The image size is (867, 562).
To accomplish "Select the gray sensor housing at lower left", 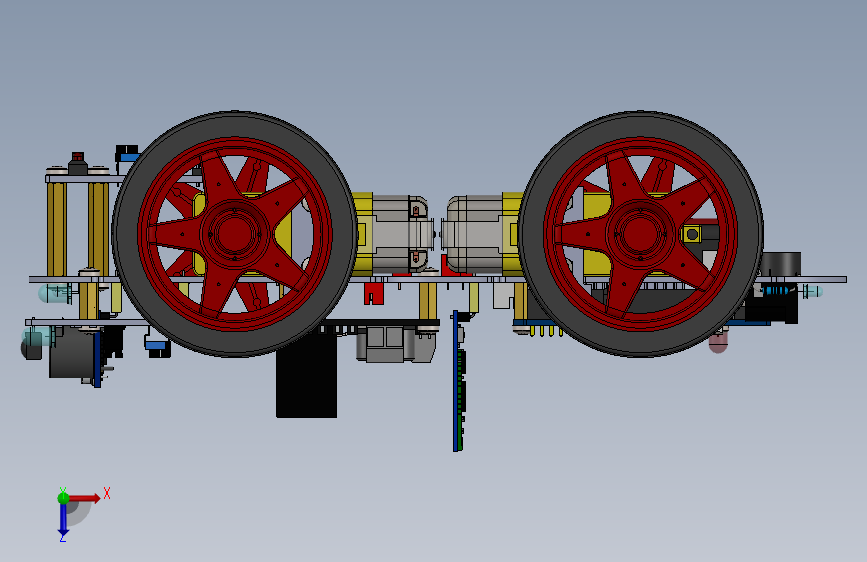I will point(71,352).
